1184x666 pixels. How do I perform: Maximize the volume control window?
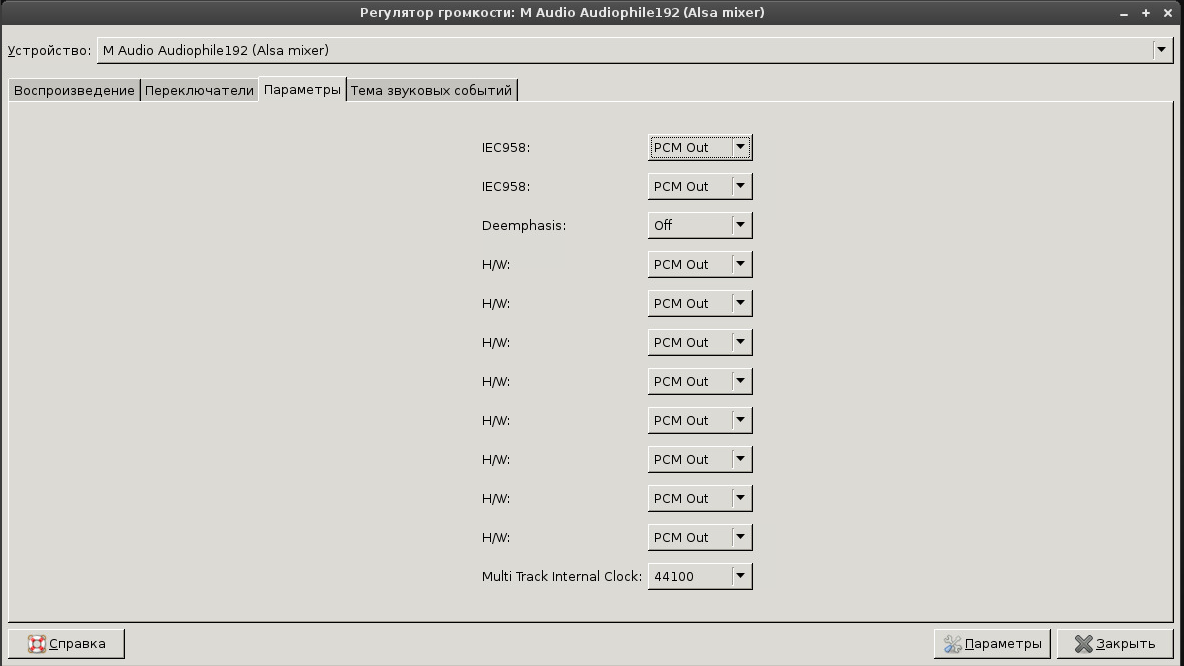(1145, 13)
